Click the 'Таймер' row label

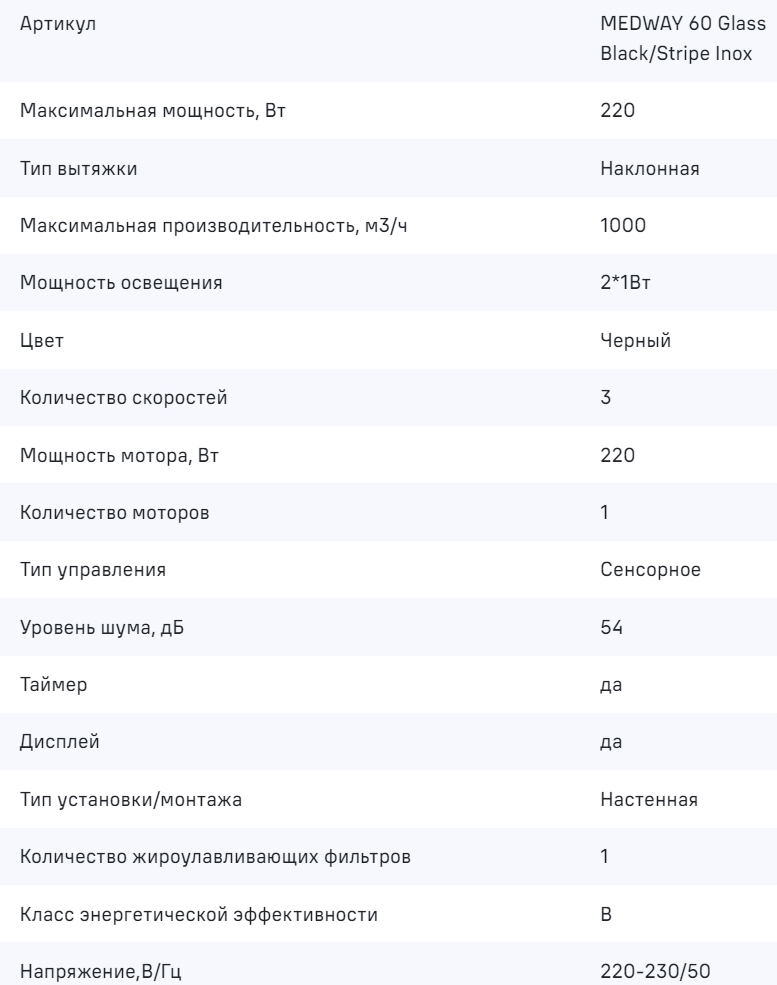[50, 685]
